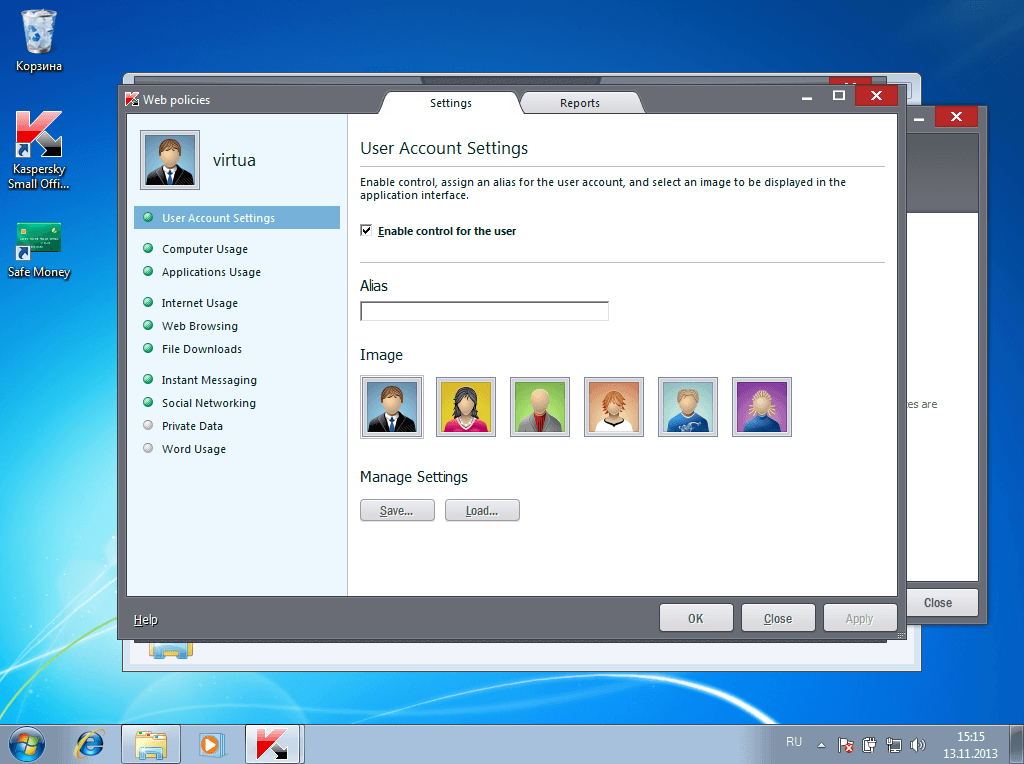Image resolution: width=1024 pixels, height=764 pixels.
Task: Toggle Enable control for the user checkbox
Action: point(366,231)
